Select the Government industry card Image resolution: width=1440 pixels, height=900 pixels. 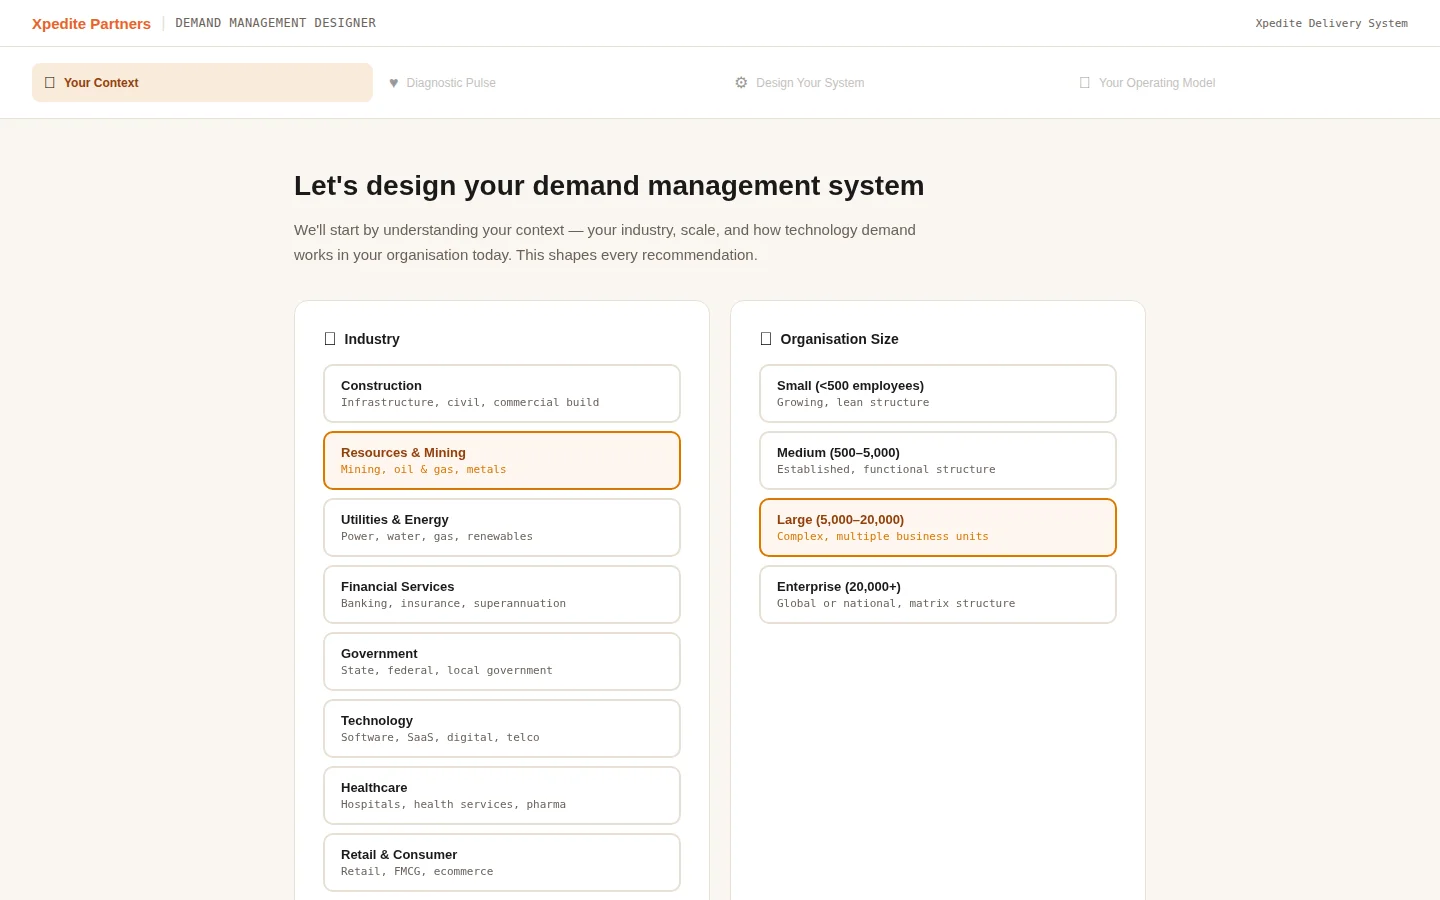pos(501,661)
